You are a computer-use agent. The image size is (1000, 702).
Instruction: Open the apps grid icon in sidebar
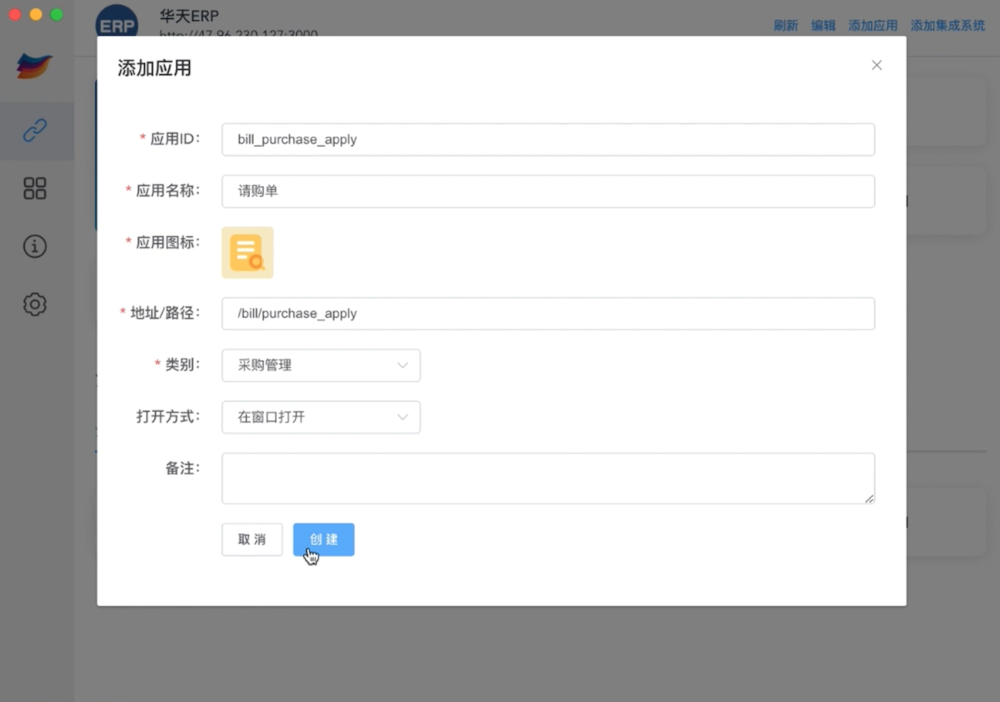coord(35,188)
